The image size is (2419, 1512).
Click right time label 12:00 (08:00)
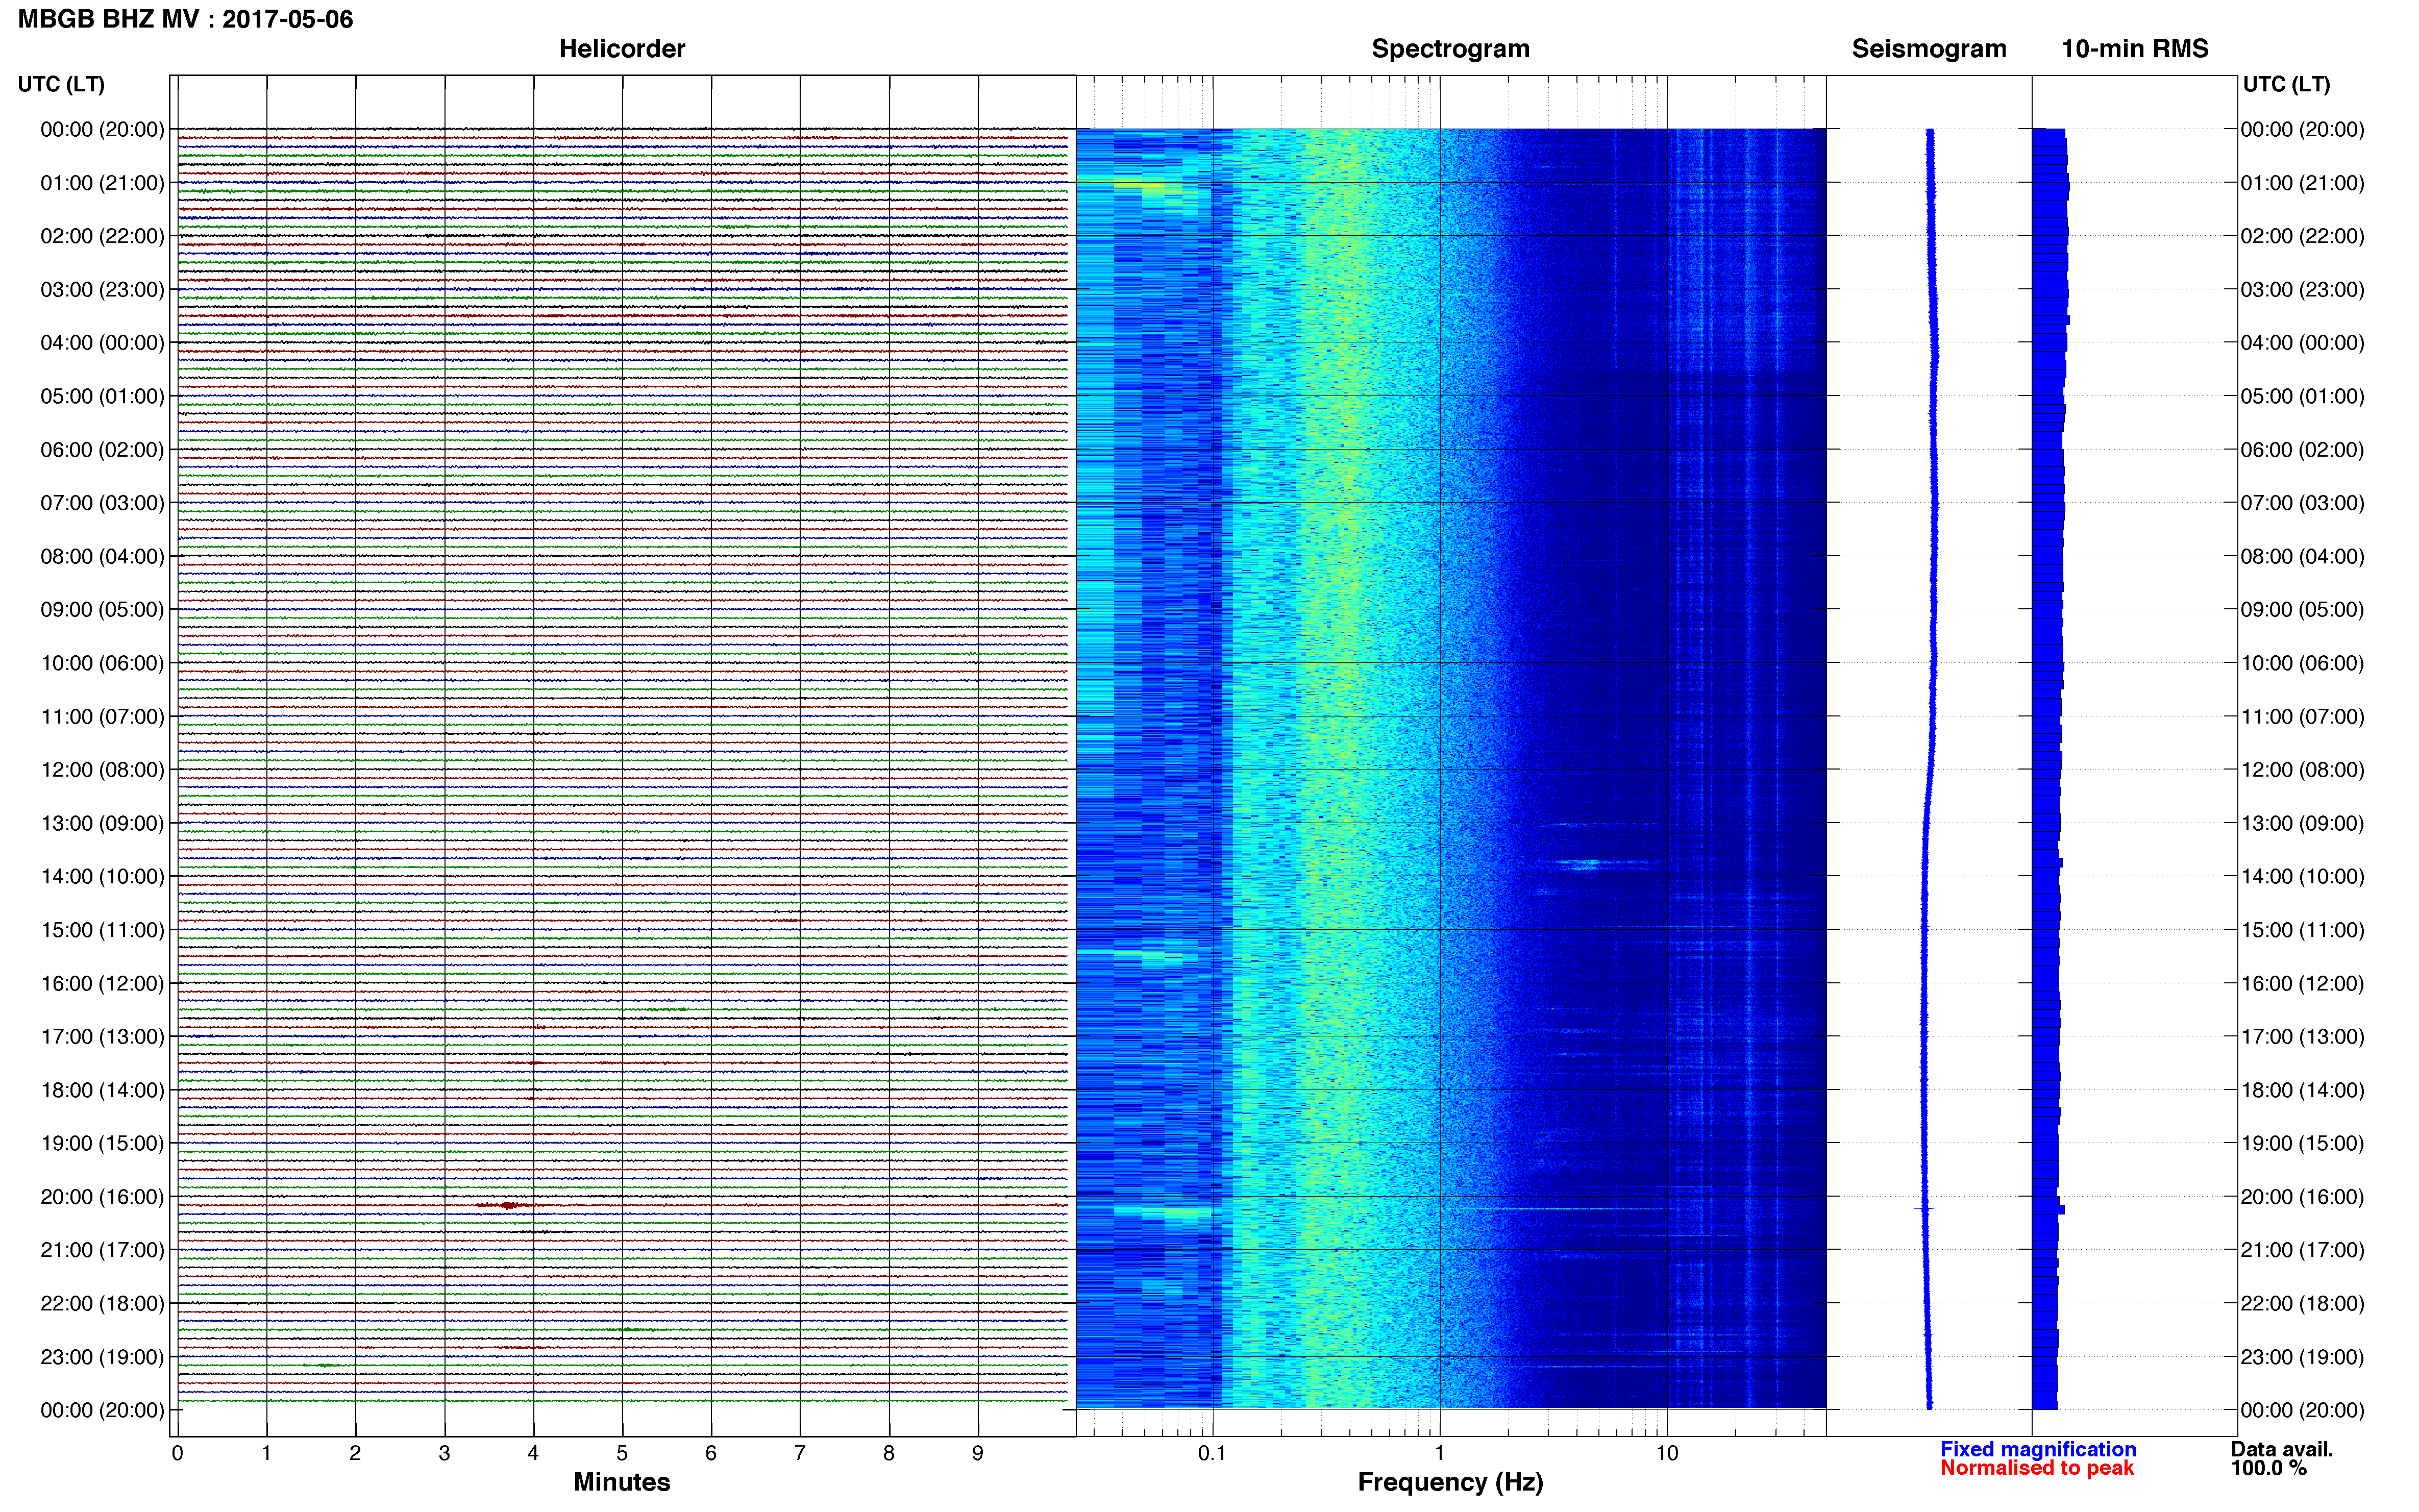2302,770
